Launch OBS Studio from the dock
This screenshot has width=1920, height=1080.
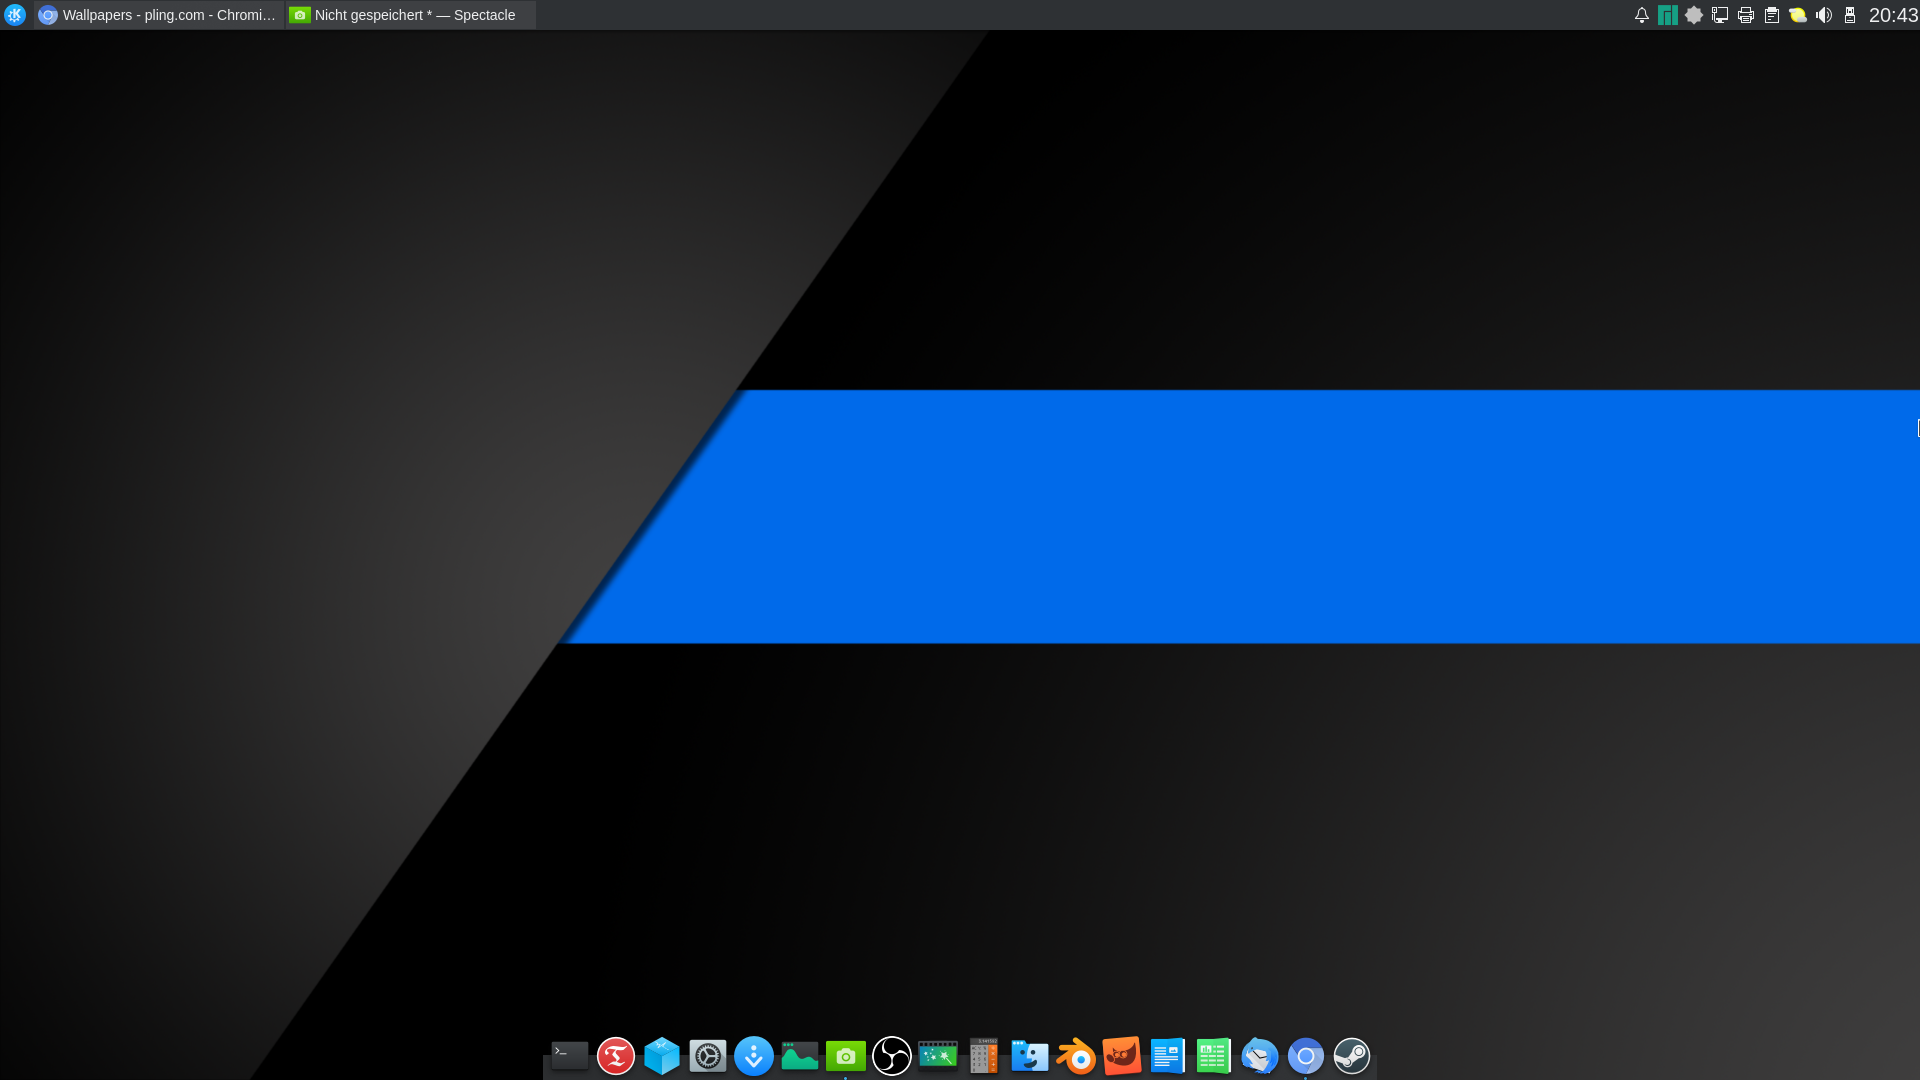click(x=892, y=1056)
